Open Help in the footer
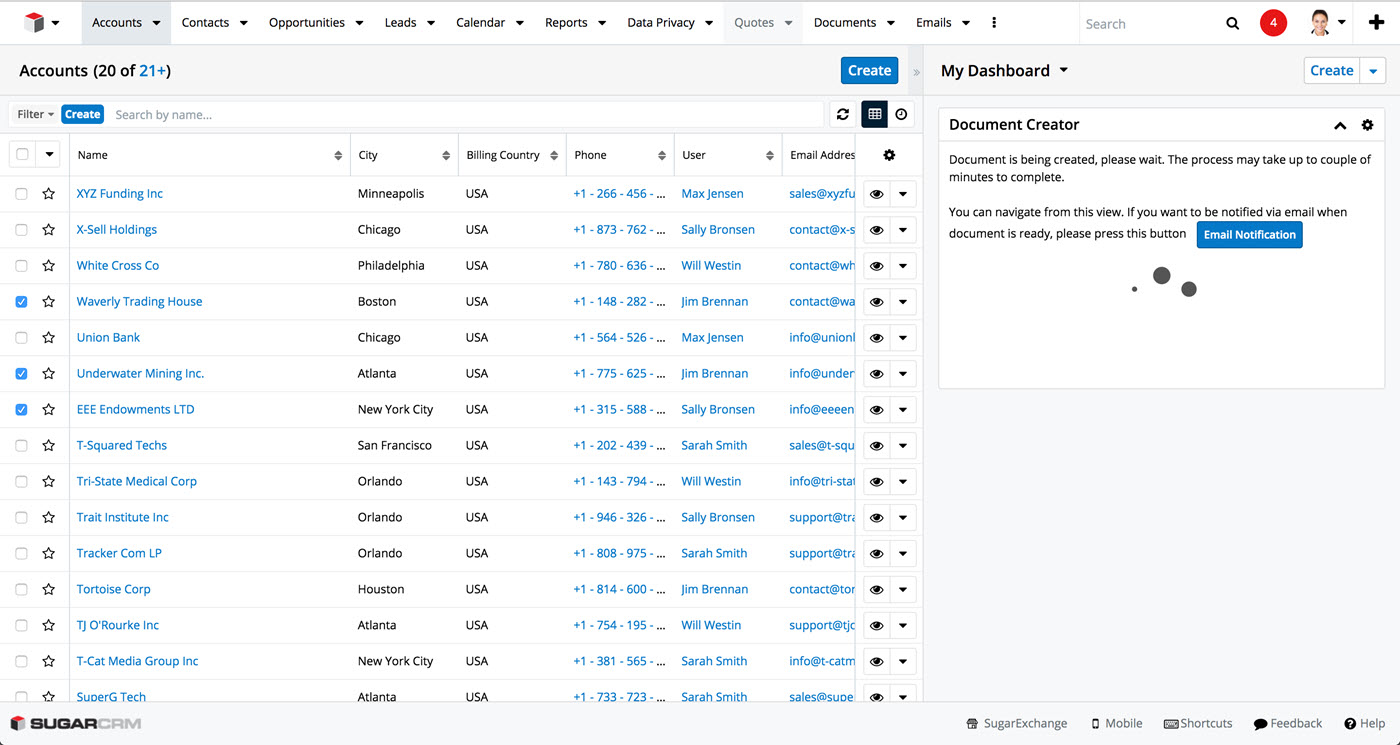1400x745 pixels. (x=1365, y=723)
